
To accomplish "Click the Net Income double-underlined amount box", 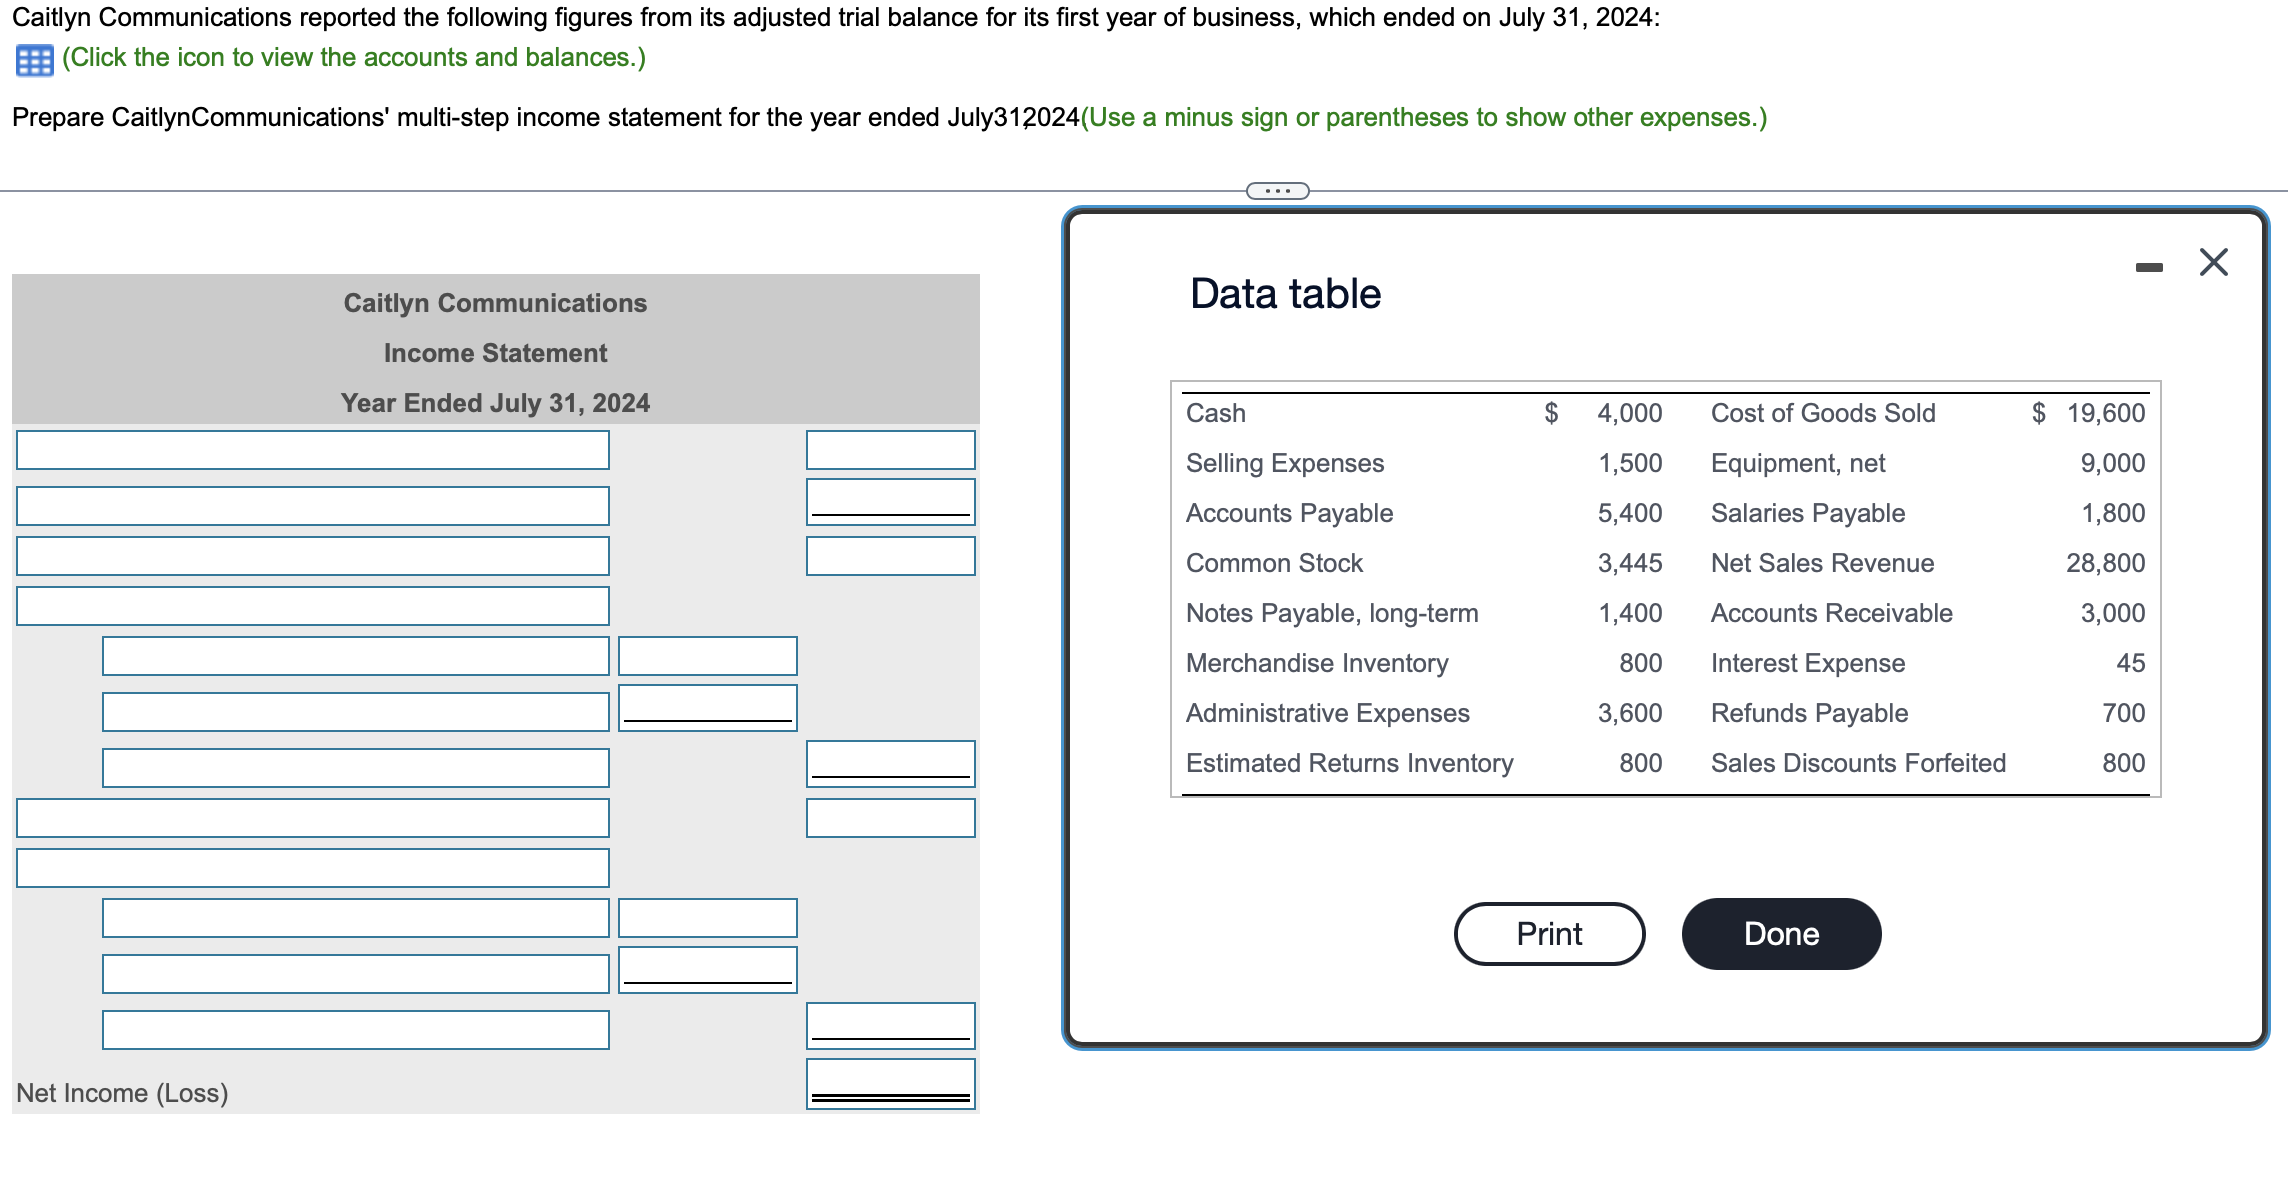I will click(890, 1082).
